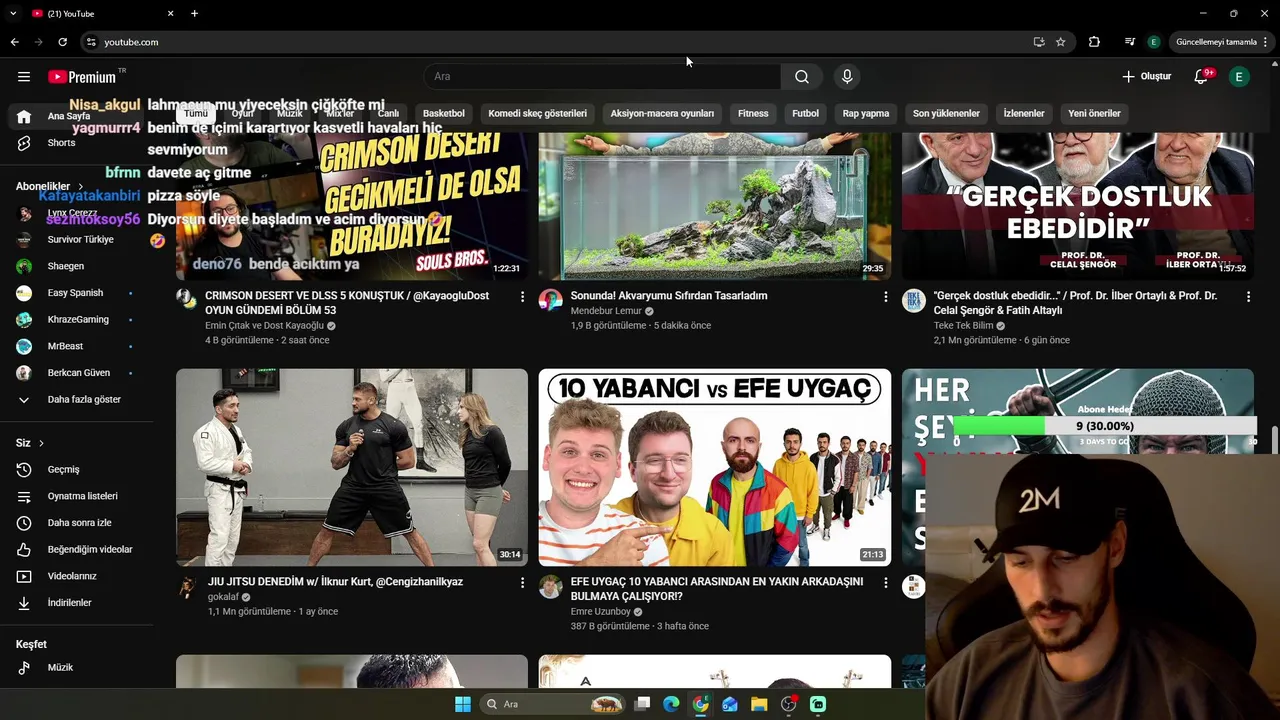Select the Rap yapma filter chip

(x=866, y=114)
